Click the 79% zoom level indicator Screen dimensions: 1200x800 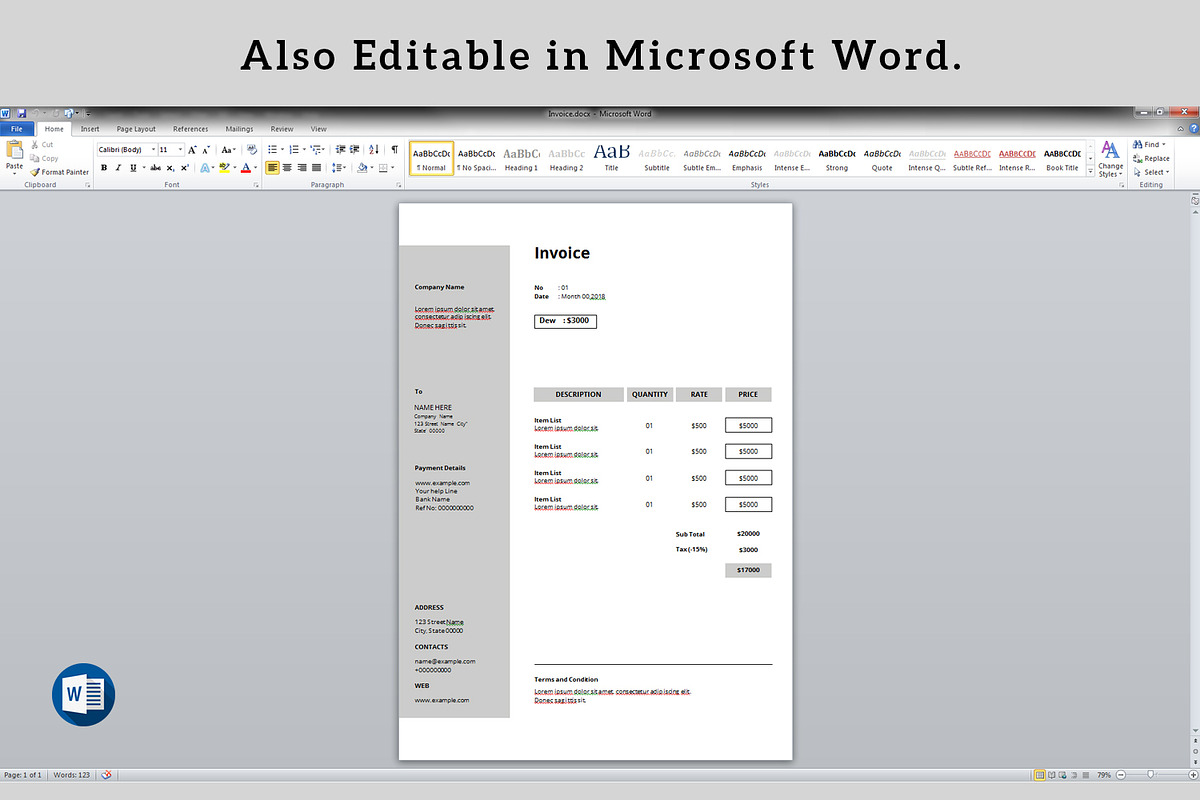pyautogui.click(x=1104, y=775)
